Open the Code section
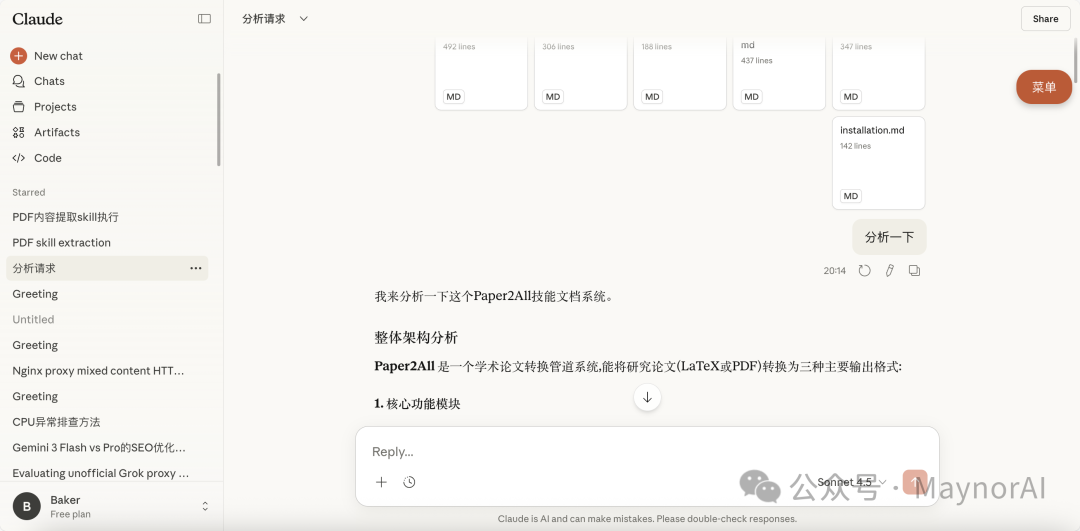 [48, 158]
